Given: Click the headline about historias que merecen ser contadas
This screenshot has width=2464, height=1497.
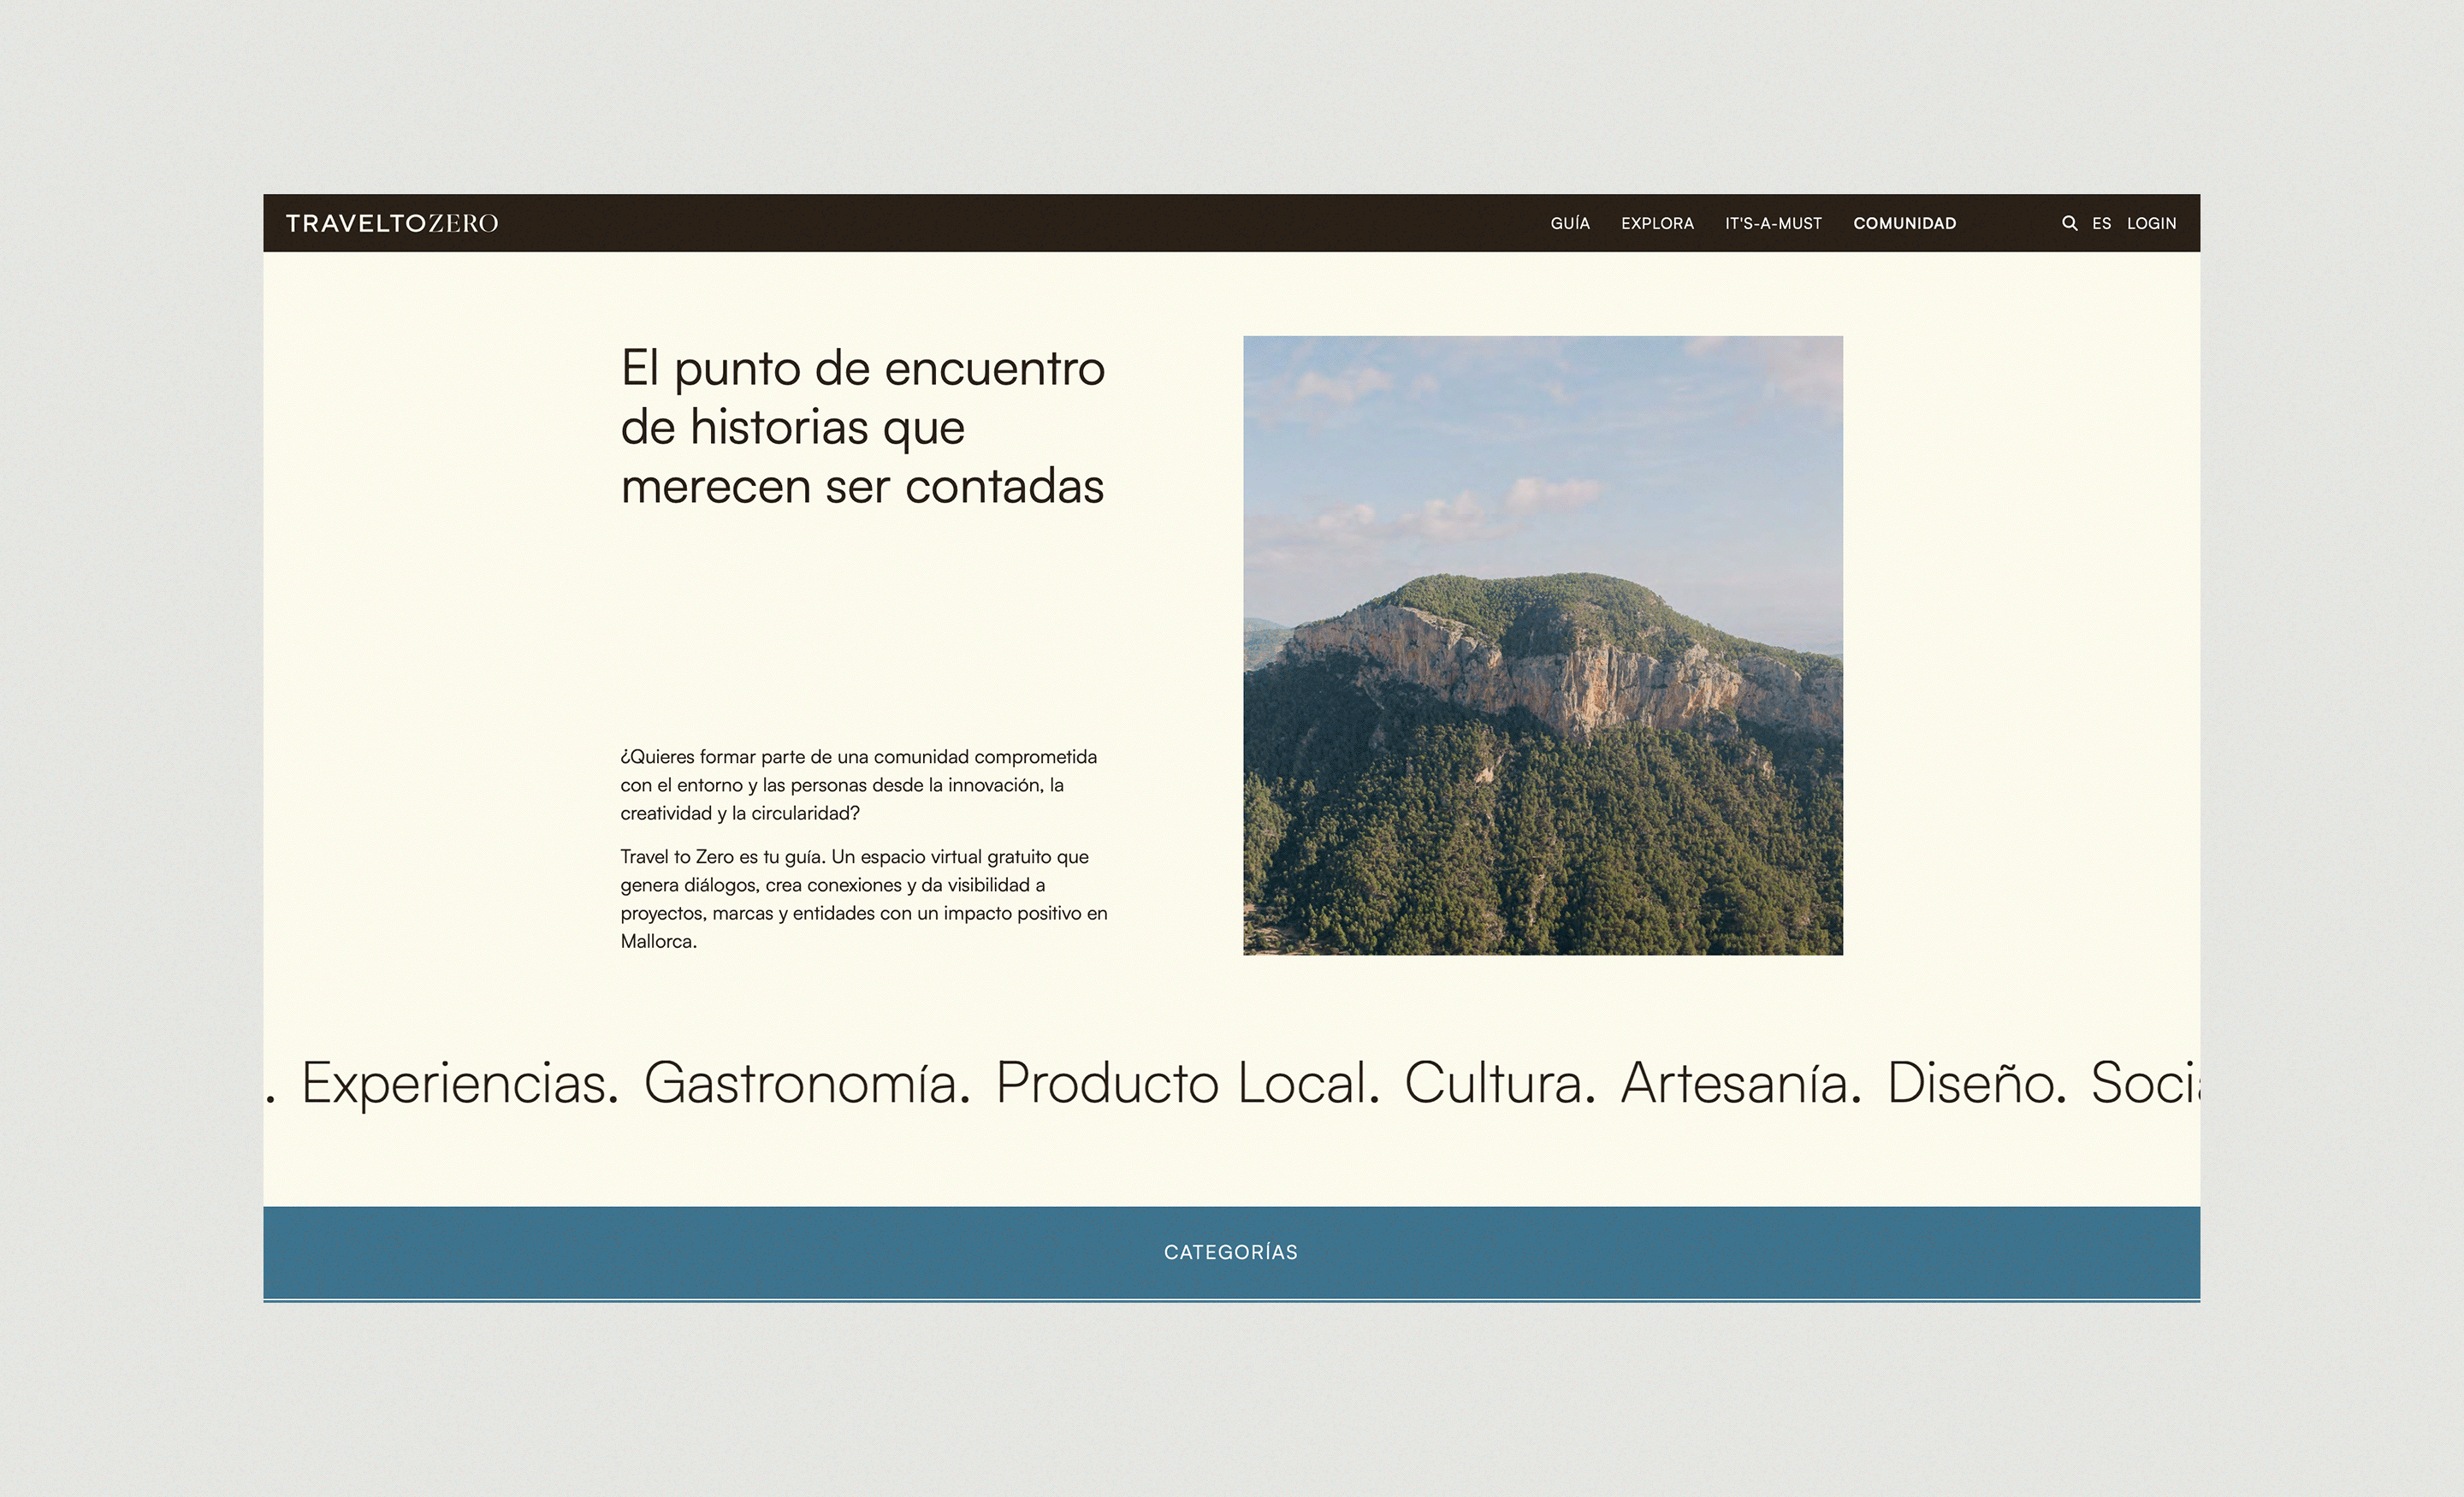Looking at the screenshot, I should click(866, 428).
